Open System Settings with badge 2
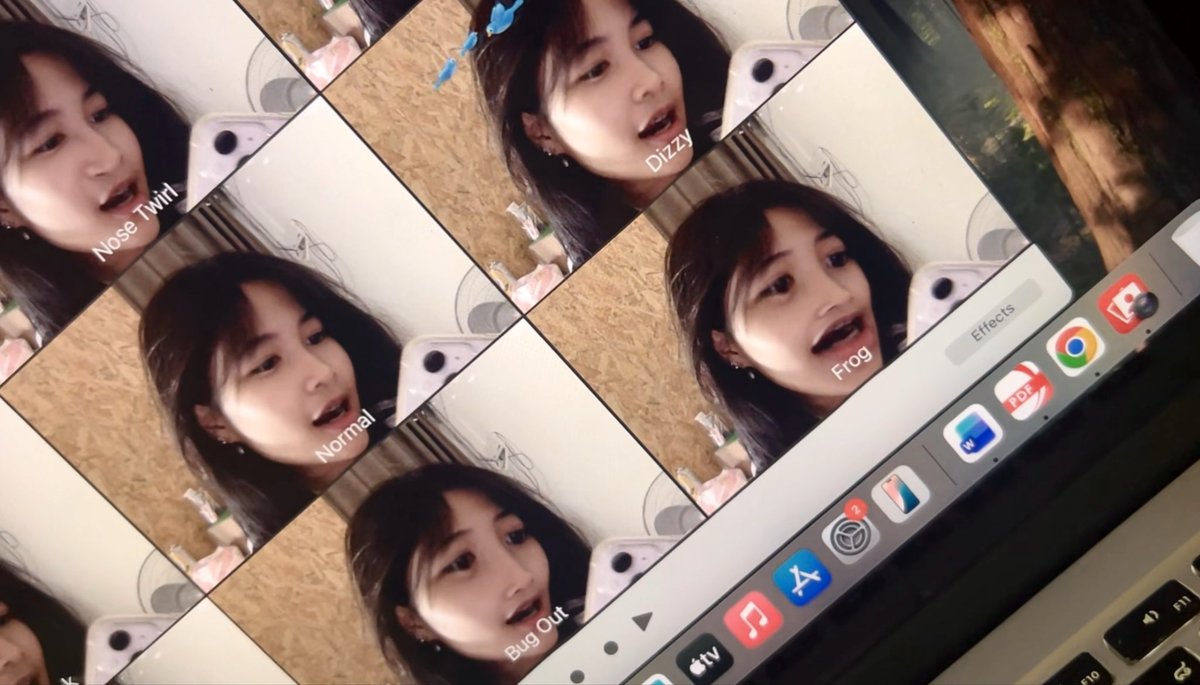This screenshot has width=1200, height=685. click(x=850, y=534)
